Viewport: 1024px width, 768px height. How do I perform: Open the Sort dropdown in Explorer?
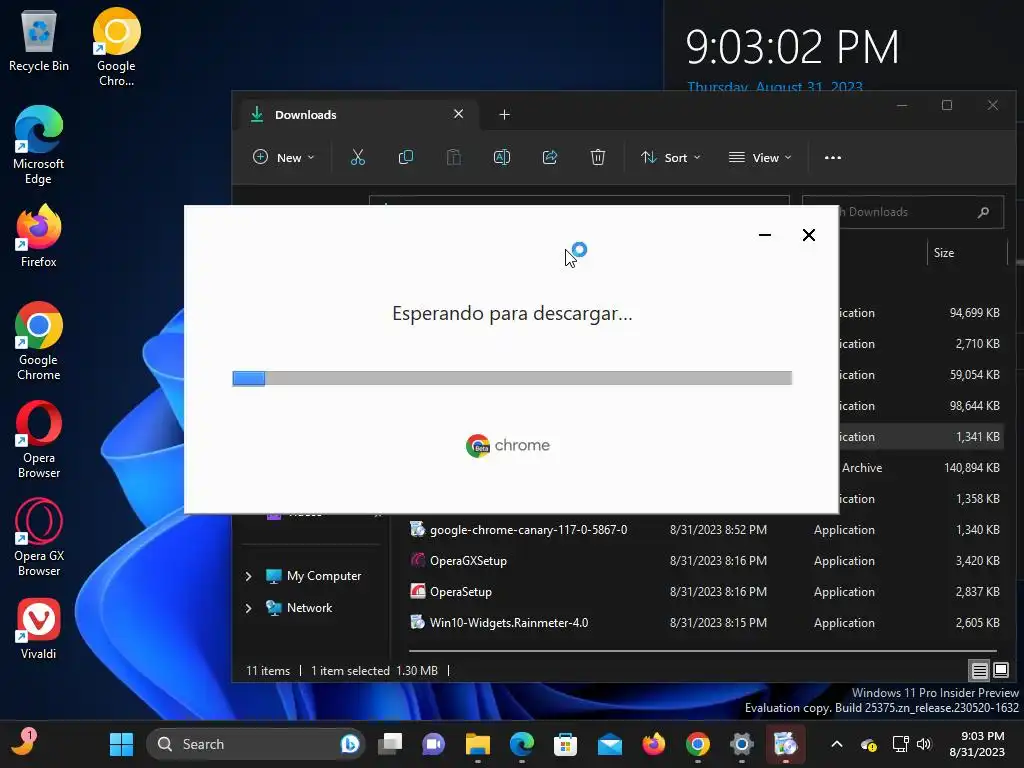670,157
